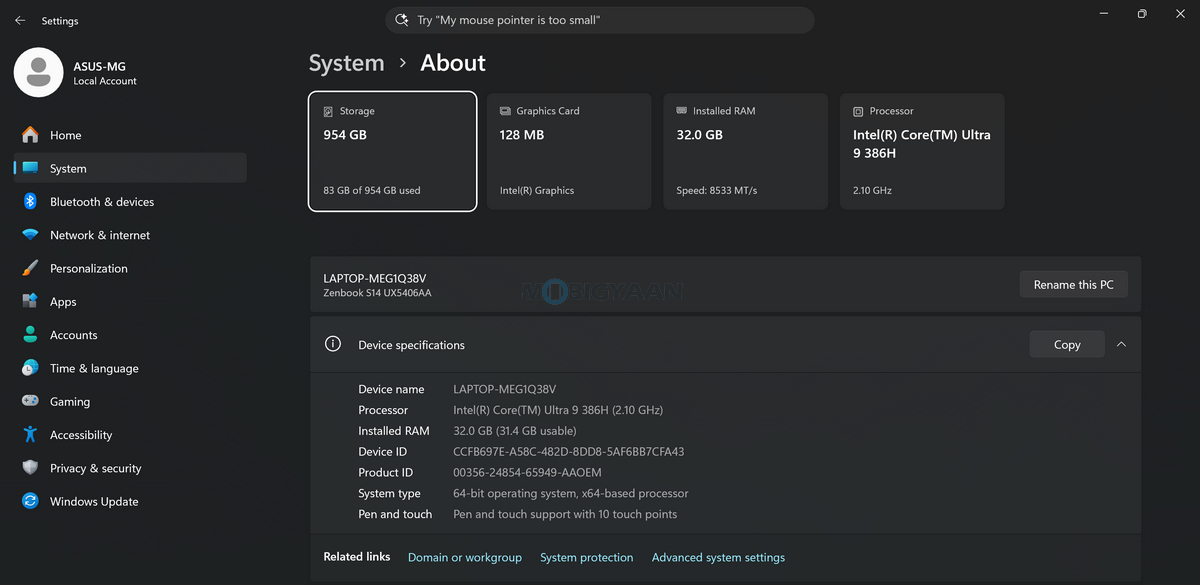Copy the device specifications

coord(1067,344)
